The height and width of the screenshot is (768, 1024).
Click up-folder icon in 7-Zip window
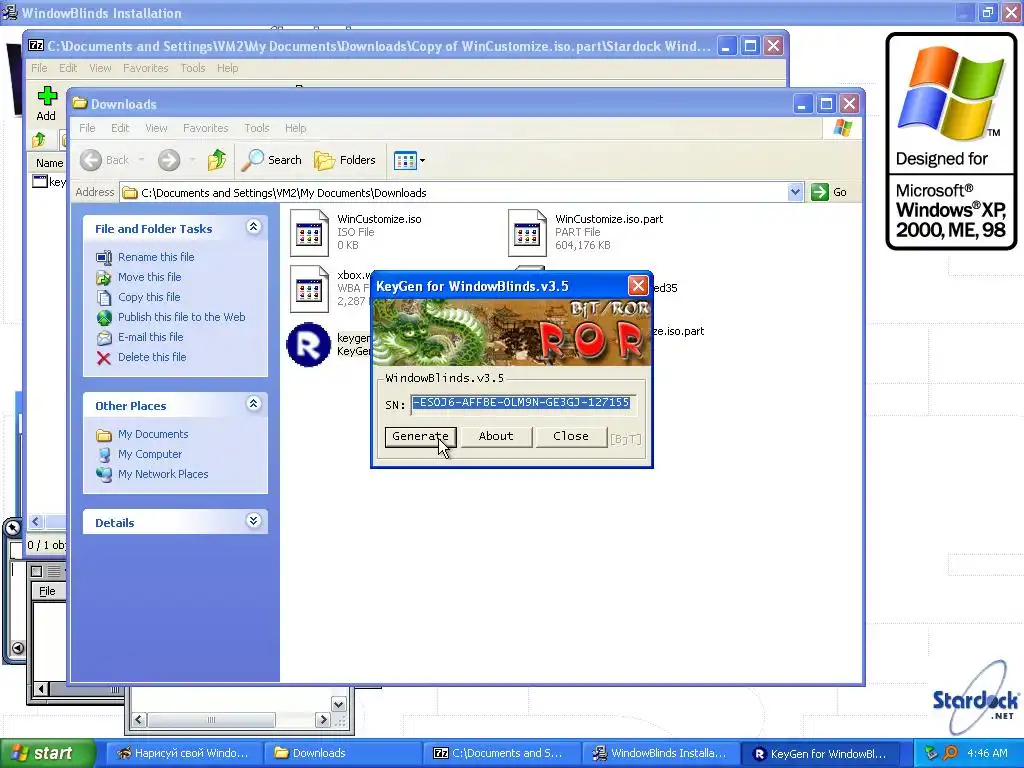pyautogui.click(x=39, y=139)
